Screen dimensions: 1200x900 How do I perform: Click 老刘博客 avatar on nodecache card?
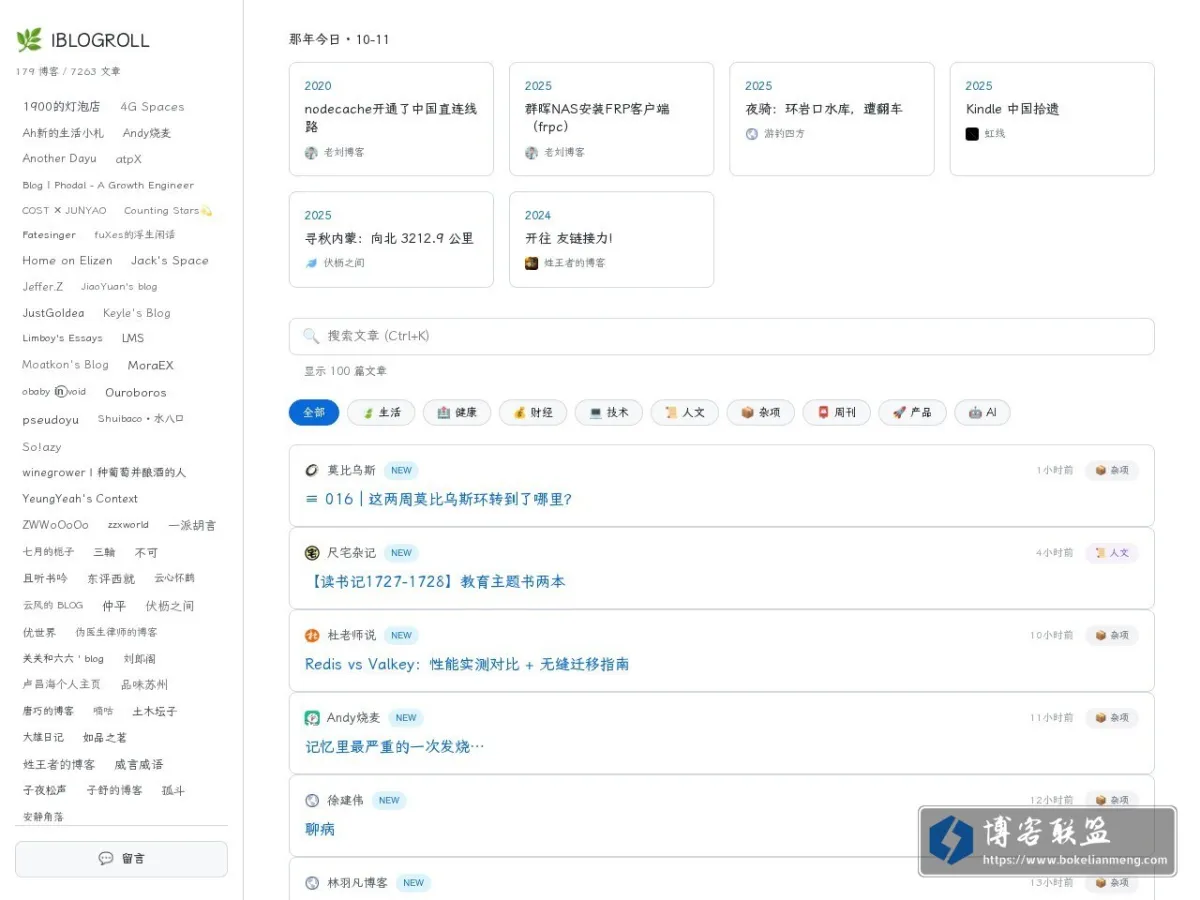tap(311, 153)
